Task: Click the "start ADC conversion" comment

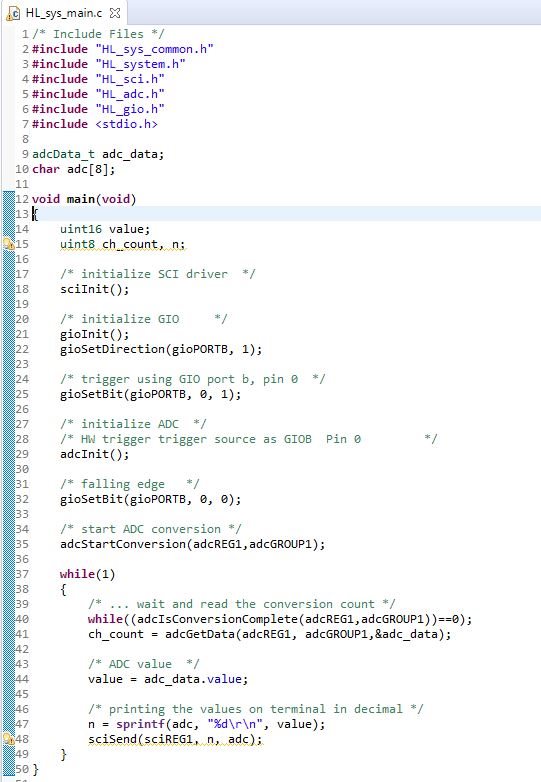Action: [x=151, y=529]
